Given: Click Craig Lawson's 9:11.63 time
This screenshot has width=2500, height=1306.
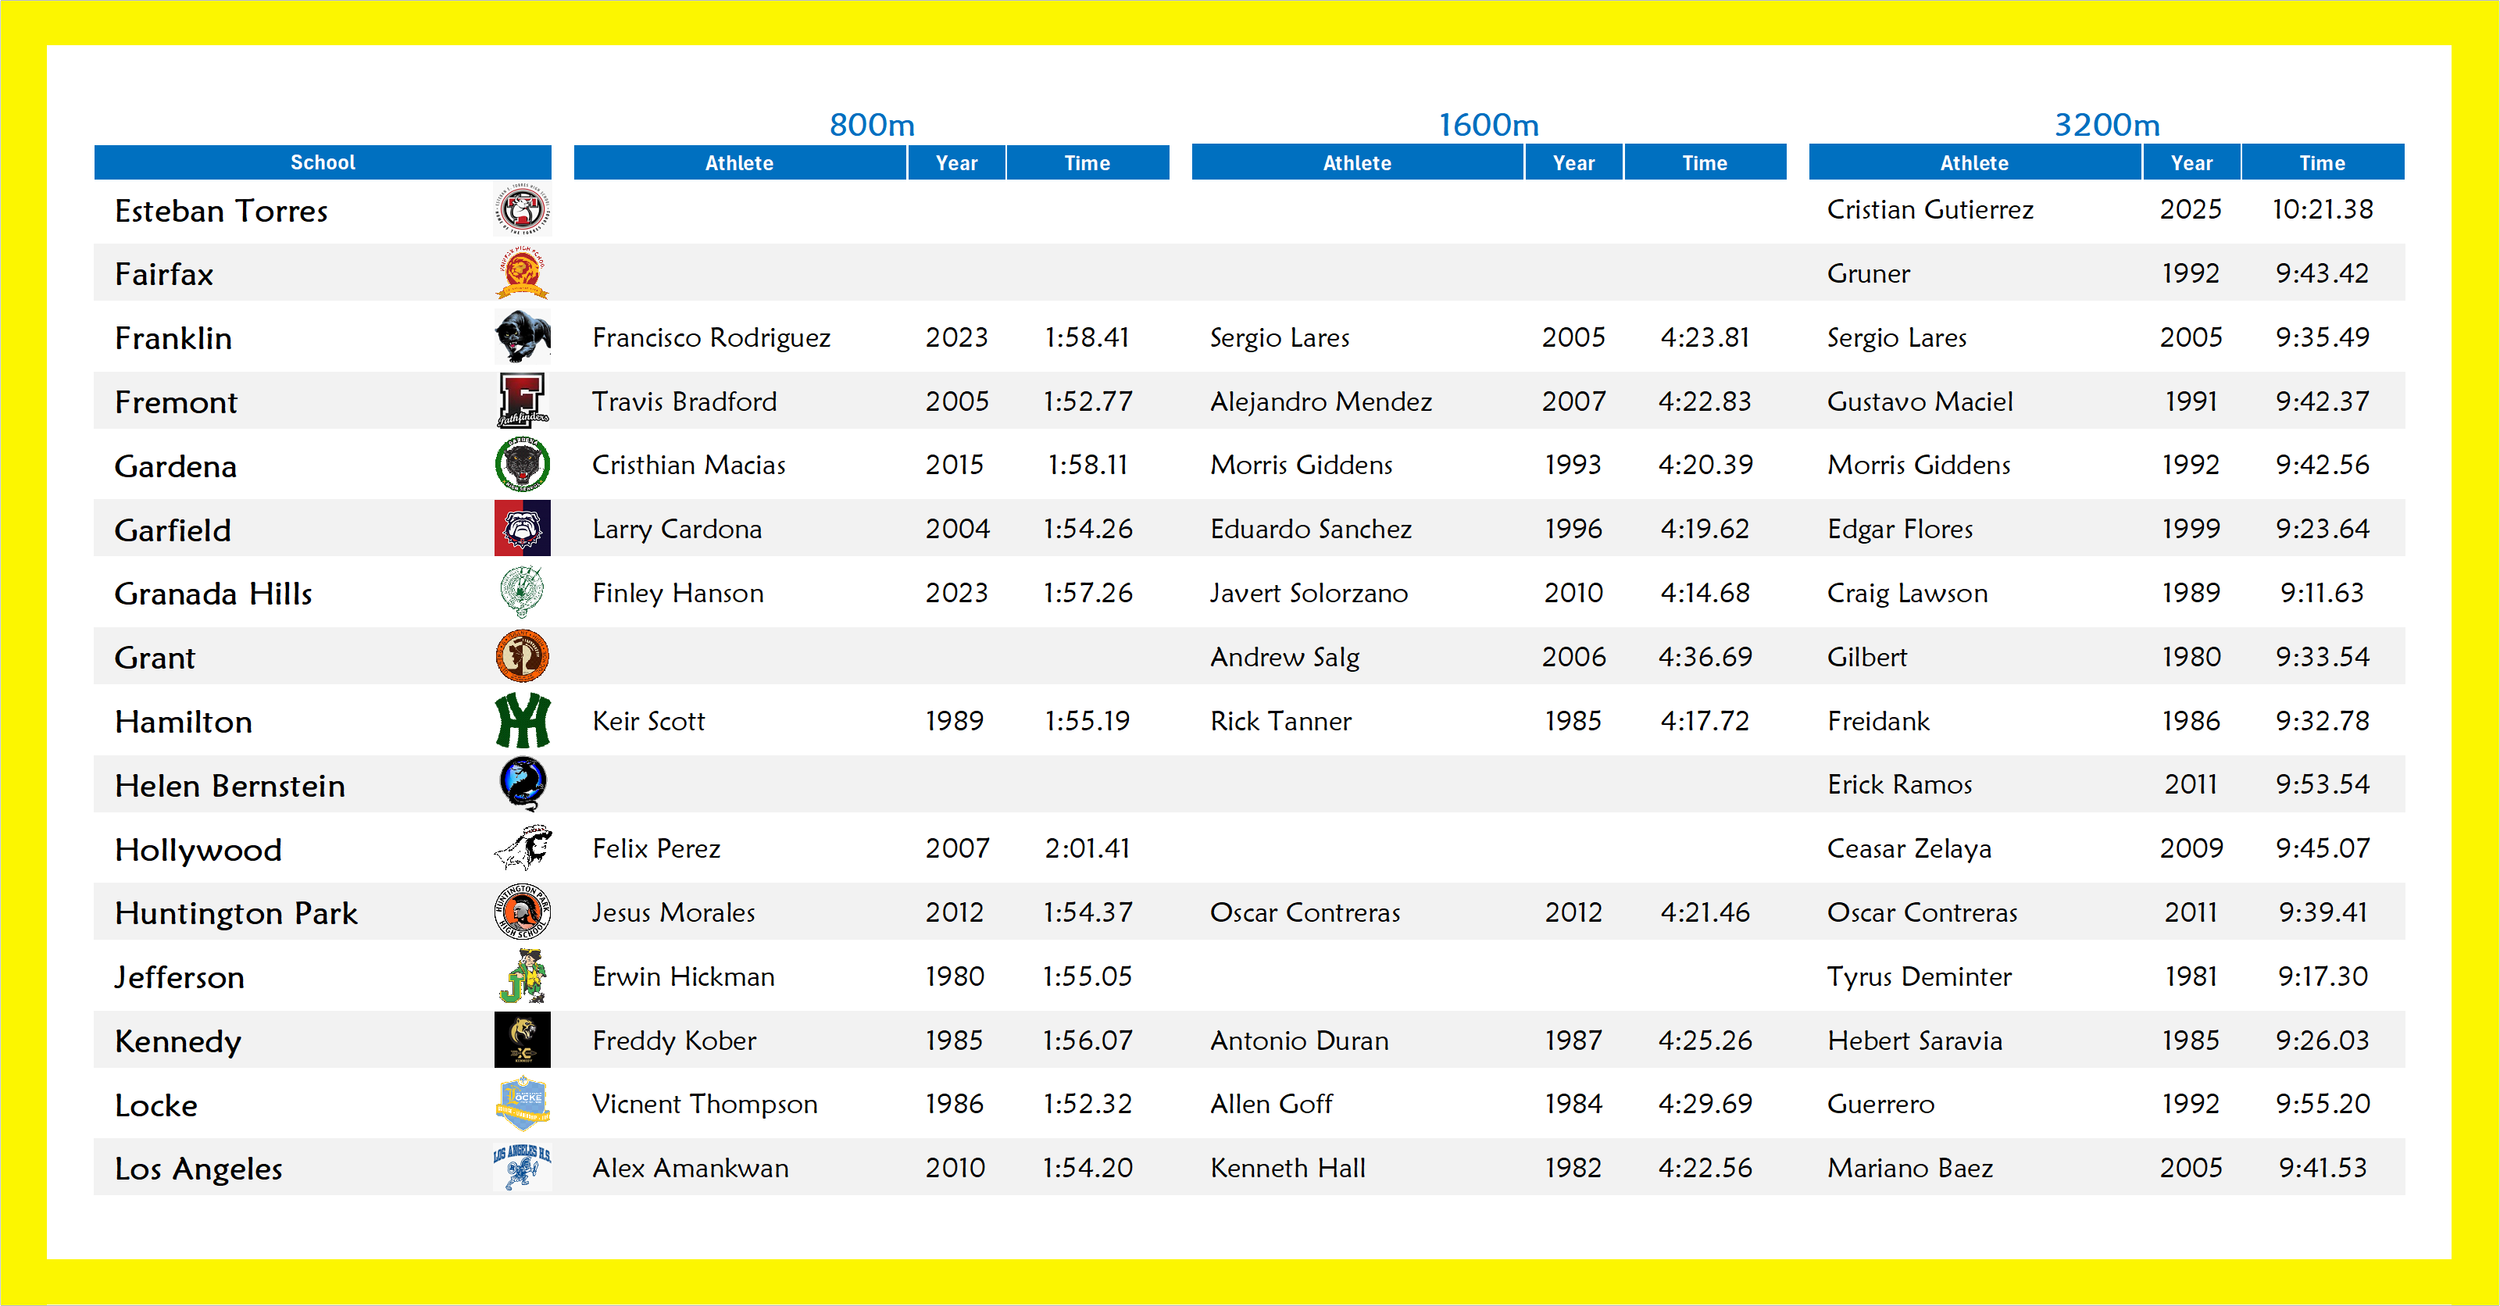Looking at the screenshot, I should (2321, 593).
